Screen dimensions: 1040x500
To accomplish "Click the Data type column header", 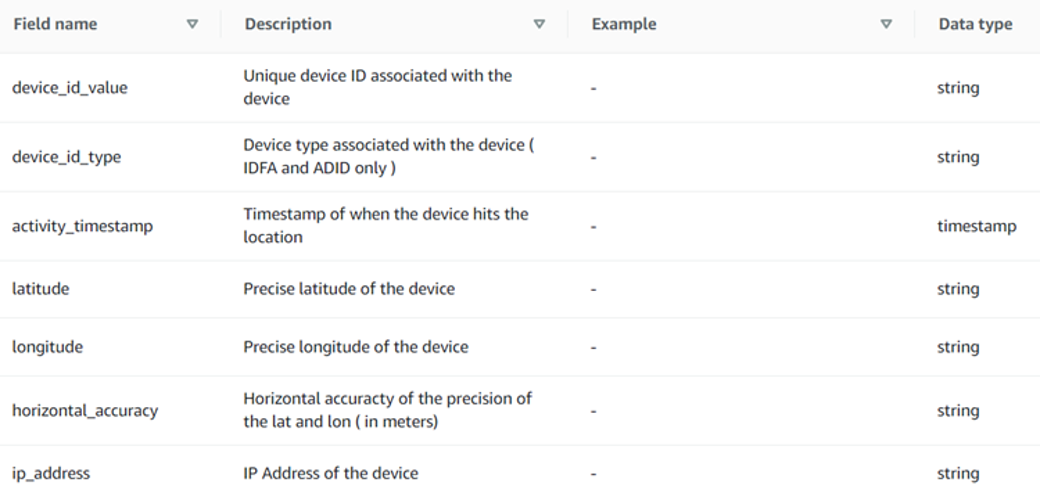I will (x=975, y=25).
